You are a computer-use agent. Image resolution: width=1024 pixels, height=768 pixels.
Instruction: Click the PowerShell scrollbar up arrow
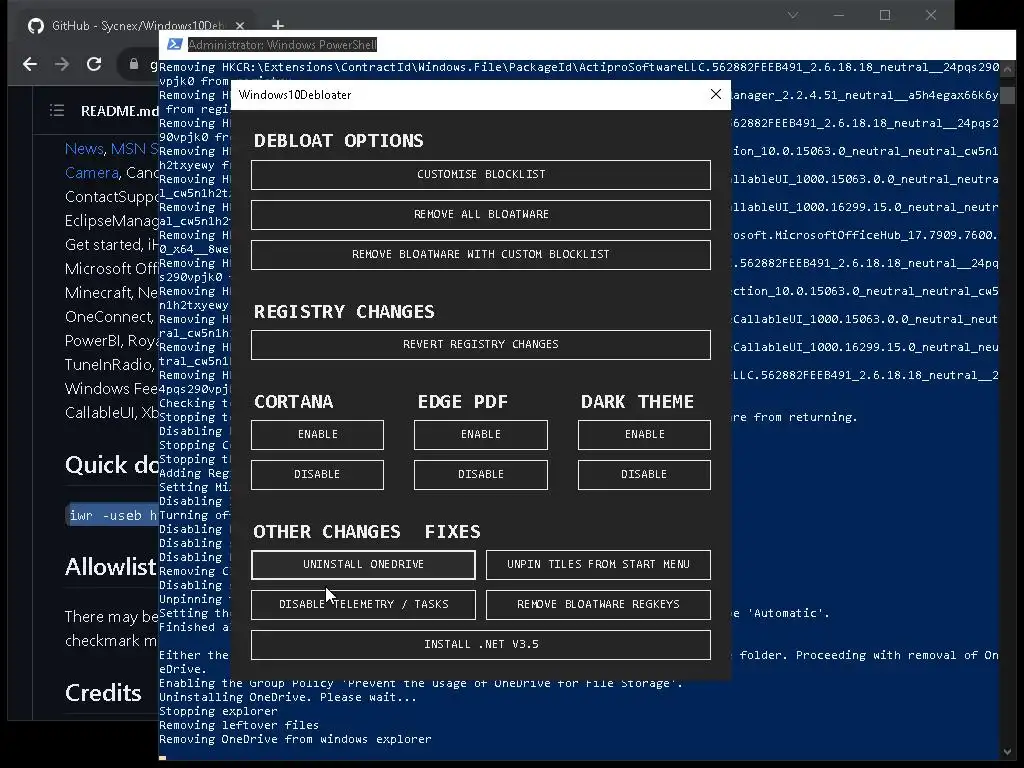click(1007, 68)
